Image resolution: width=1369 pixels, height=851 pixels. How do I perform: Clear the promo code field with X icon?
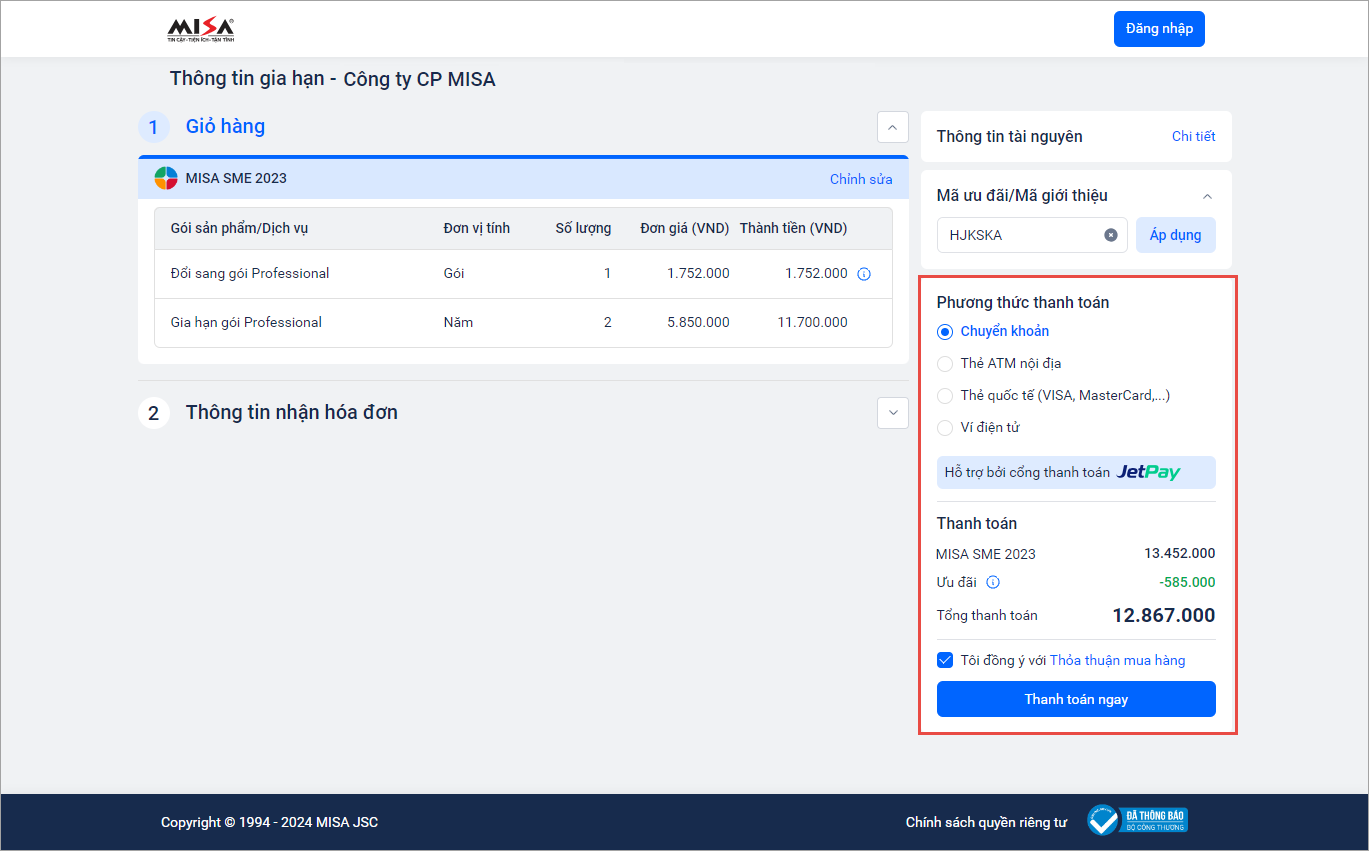pos(1110,235)
